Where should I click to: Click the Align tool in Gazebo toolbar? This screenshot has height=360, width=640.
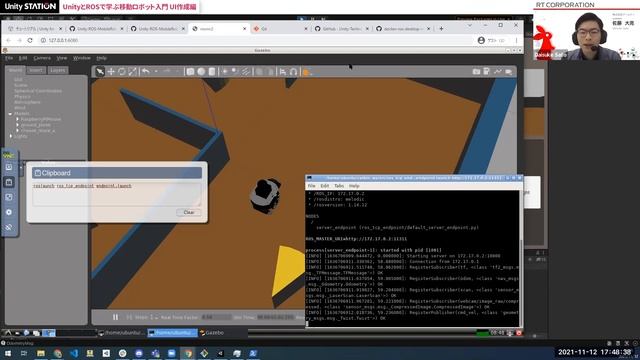pyautogui.click(x=282, y=72)
